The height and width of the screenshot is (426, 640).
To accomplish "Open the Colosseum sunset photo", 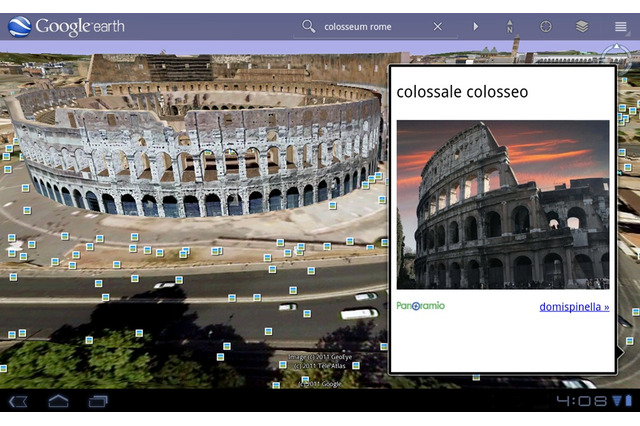I will [503, 204].
